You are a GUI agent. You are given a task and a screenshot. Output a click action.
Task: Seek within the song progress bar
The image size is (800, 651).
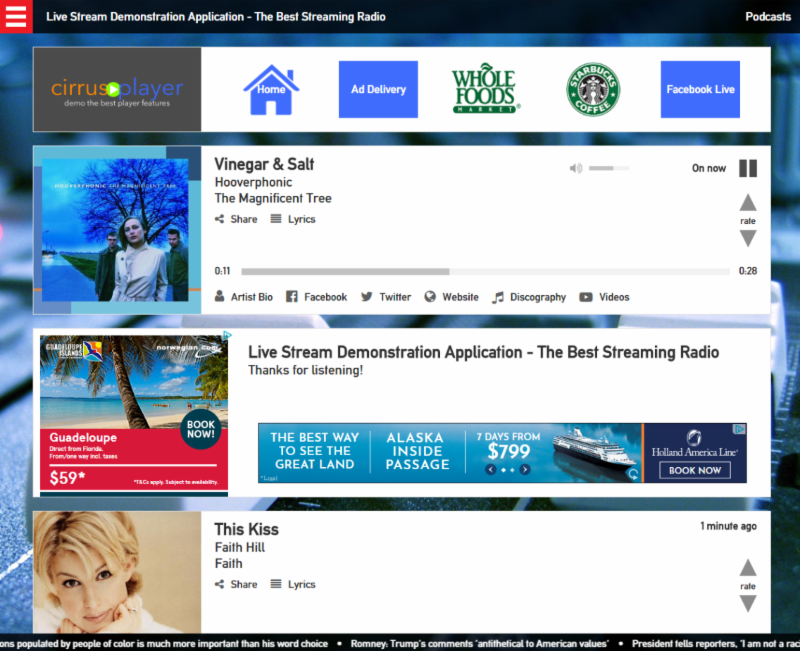pyautogui.click(x=485, y=271)
